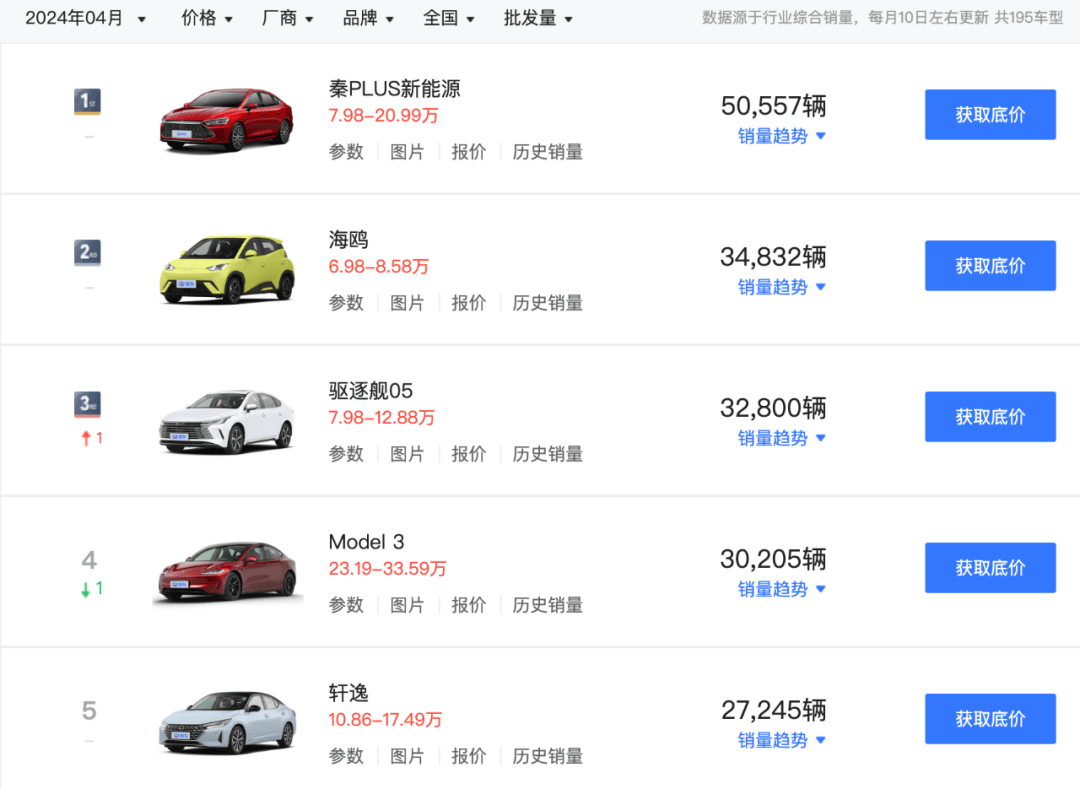The image size is (1080, 789).
Task: Click the 秦PLUS新能源 car thumbnail
Action: (227, 120)
